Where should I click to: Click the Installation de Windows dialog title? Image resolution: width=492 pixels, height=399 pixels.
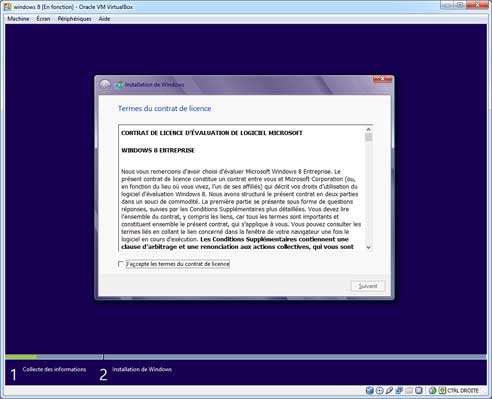[154, 85]
